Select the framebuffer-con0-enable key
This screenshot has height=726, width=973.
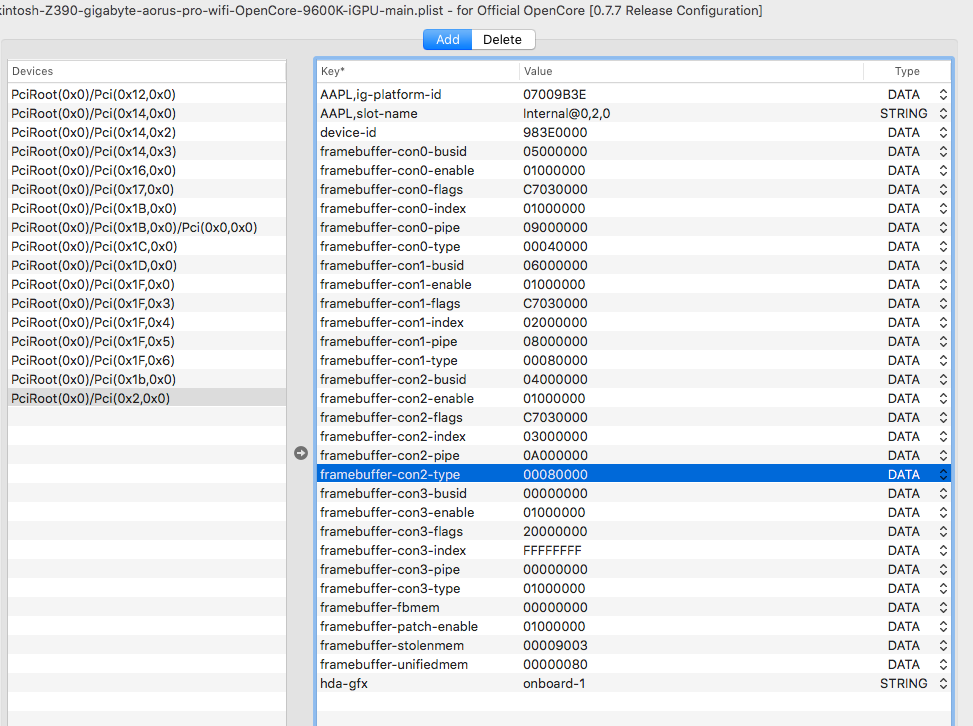click(x=397, y=170)
